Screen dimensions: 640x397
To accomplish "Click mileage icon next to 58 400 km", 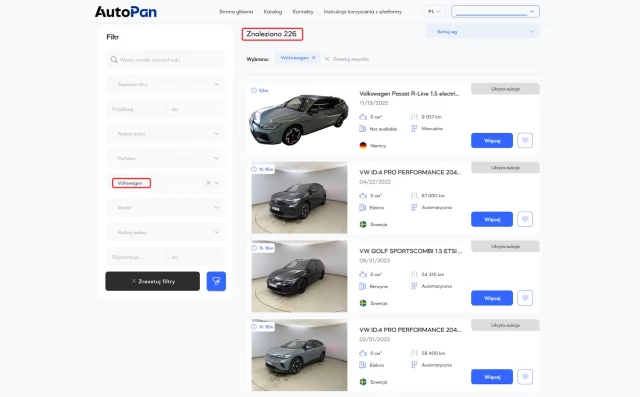I will (414, 353).
